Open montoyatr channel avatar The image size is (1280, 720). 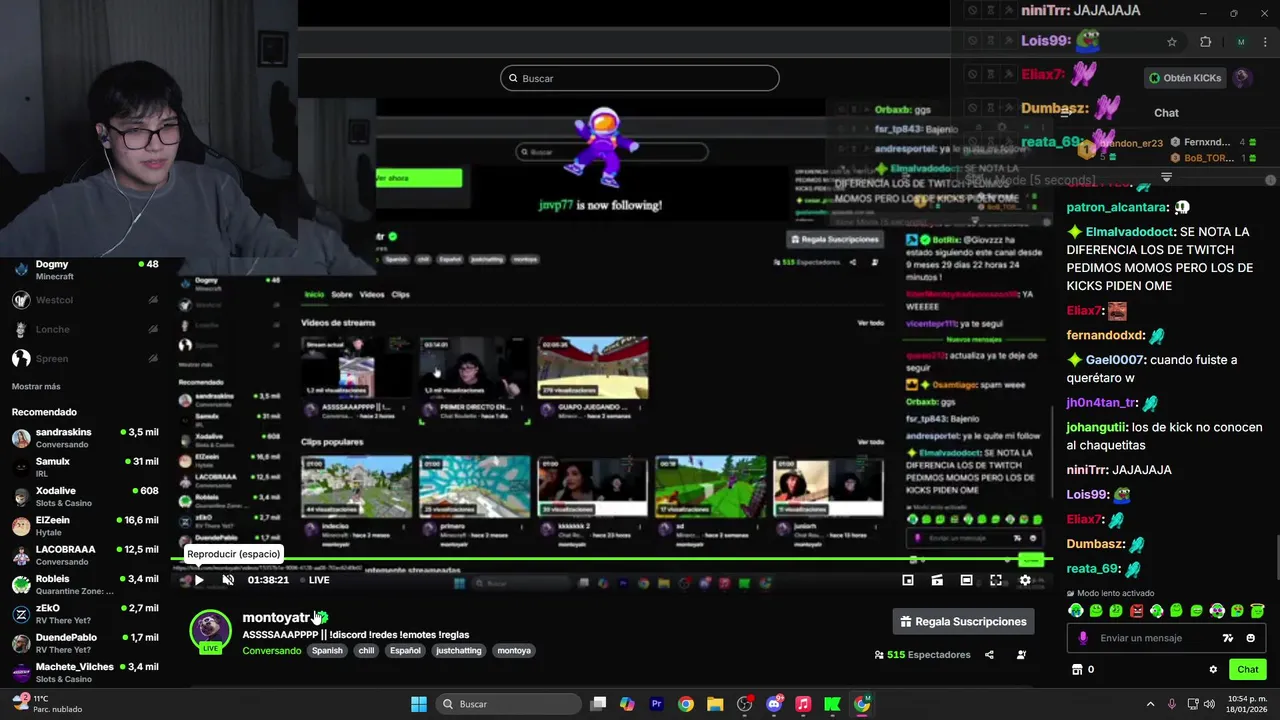[x=210, y=630]
